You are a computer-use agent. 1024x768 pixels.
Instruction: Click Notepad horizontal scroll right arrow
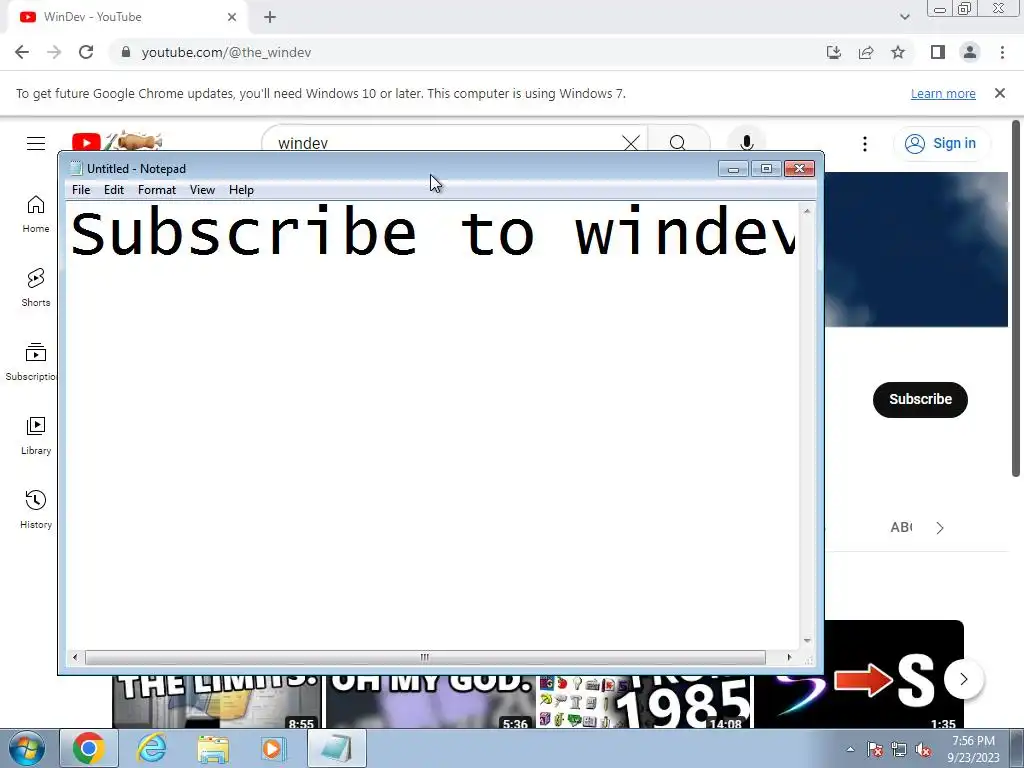pyautogui.click(x=789, y=657)
